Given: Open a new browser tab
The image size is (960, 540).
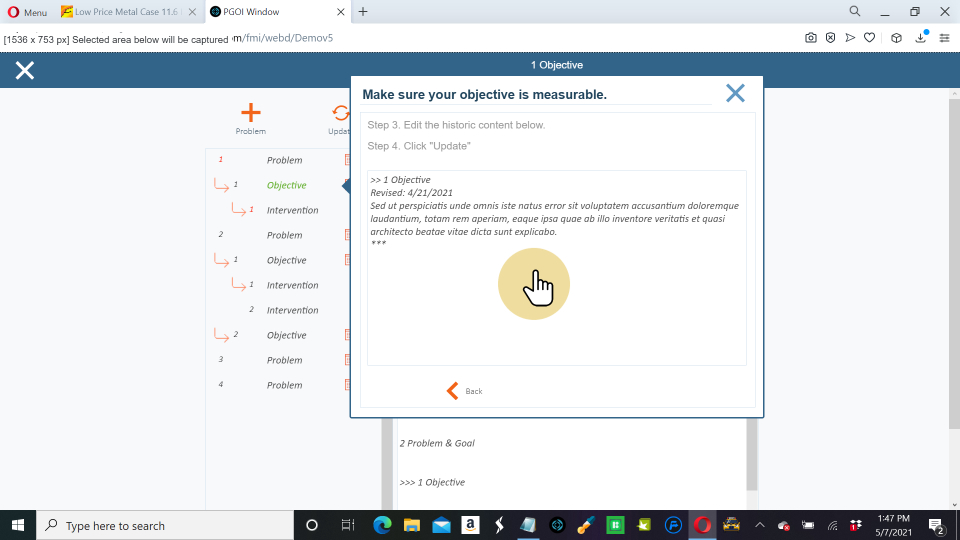Looking at the screenshot, I should pyautogui.click(x=363, y=12).
